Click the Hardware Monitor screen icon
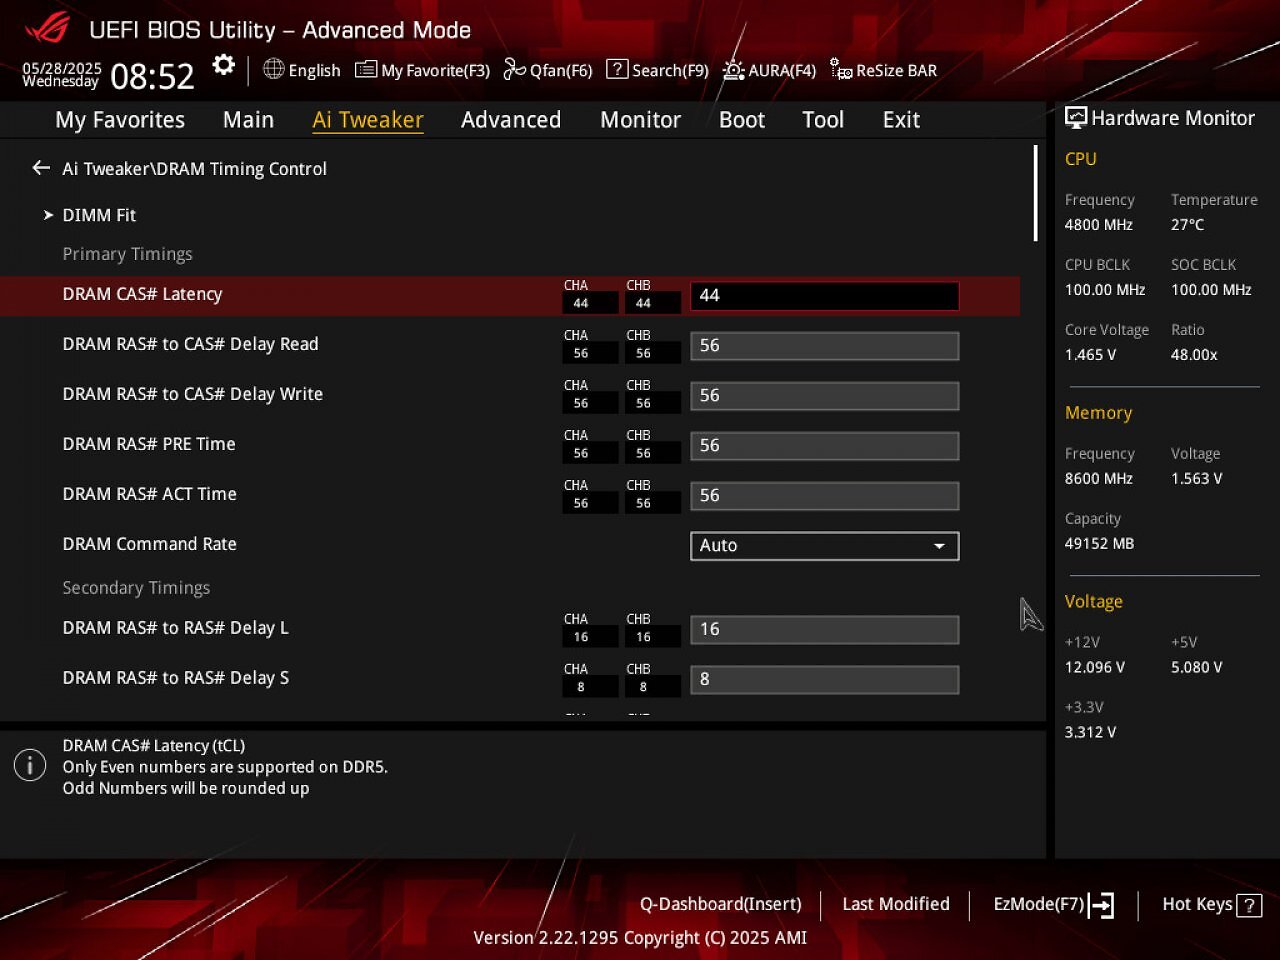 click(1076, 117)
